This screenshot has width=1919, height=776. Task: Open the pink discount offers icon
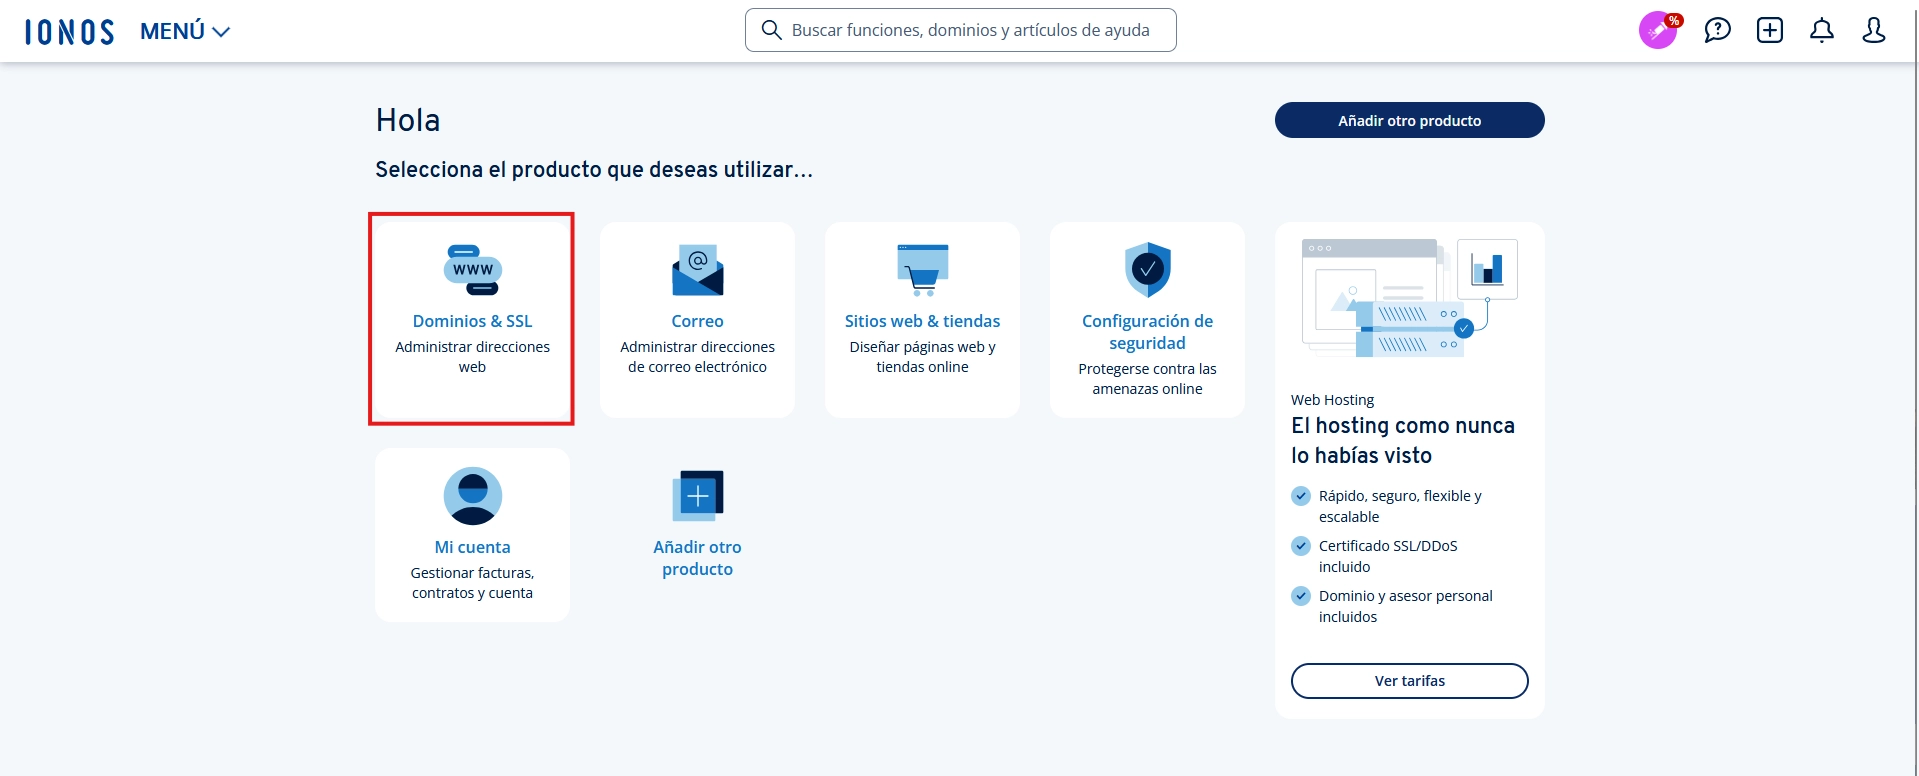pyautogui.click(x=1658, y=30)
